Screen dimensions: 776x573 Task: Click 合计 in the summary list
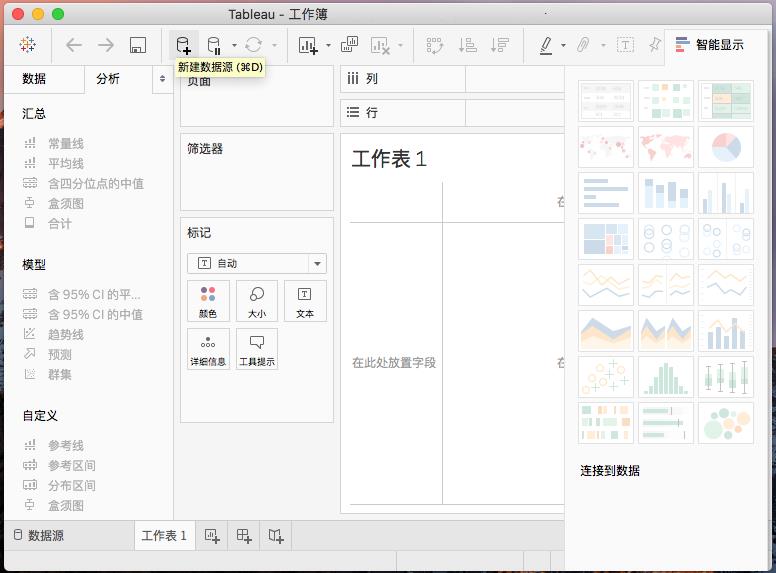click(60, 224)
